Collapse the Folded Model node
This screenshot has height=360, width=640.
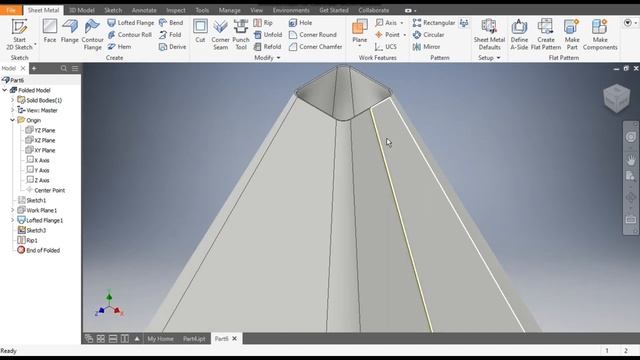point(4,90)
